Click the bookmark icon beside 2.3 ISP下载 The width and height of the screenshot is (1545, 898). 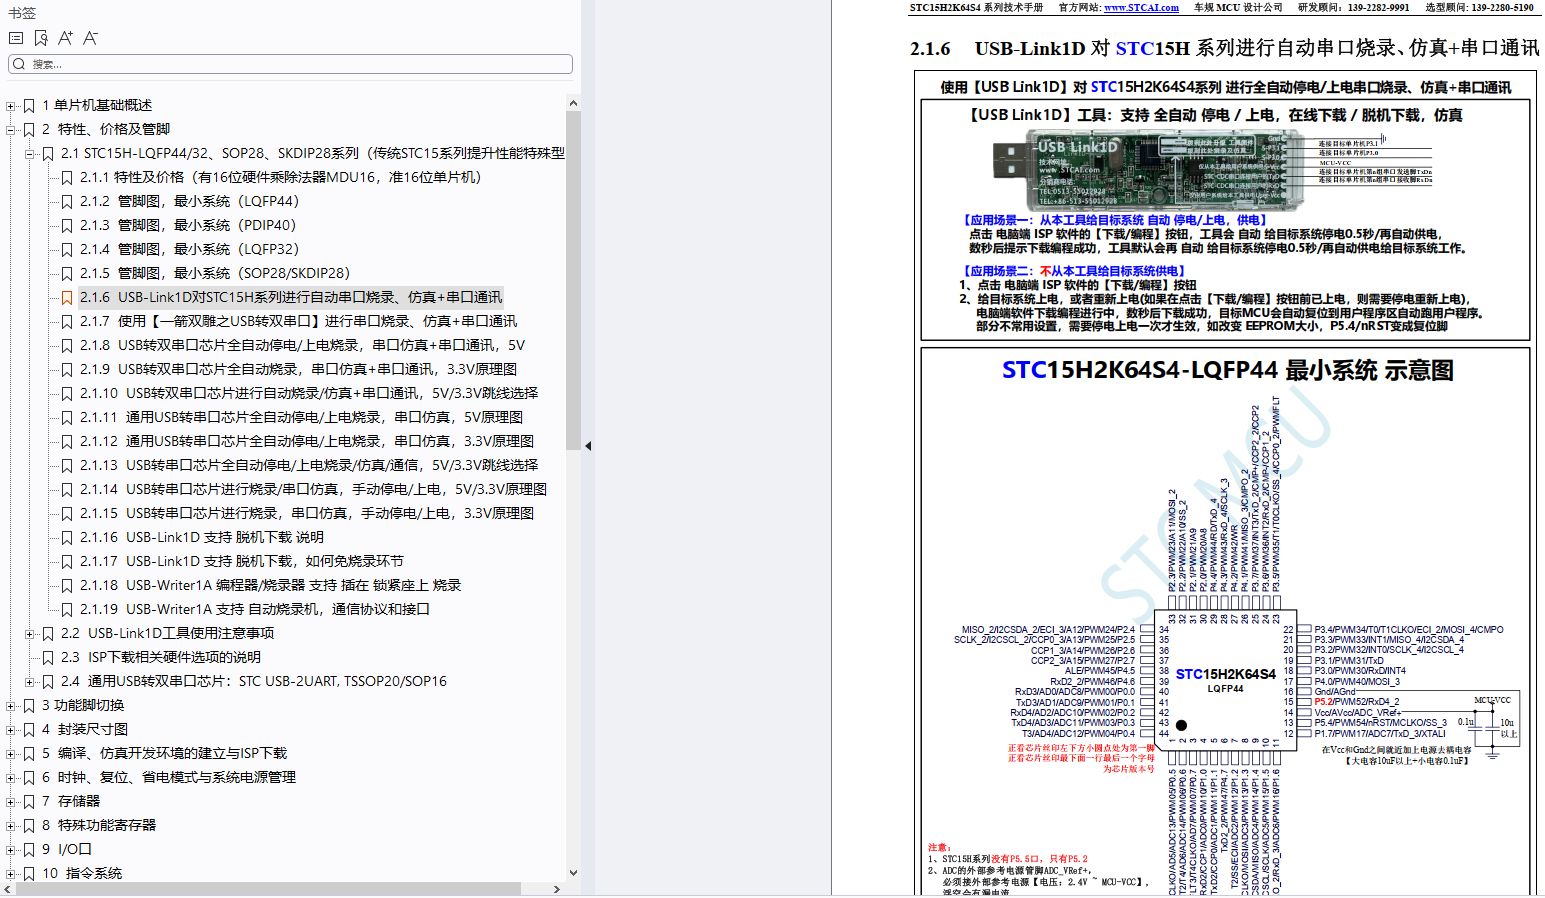click(48, 657)
